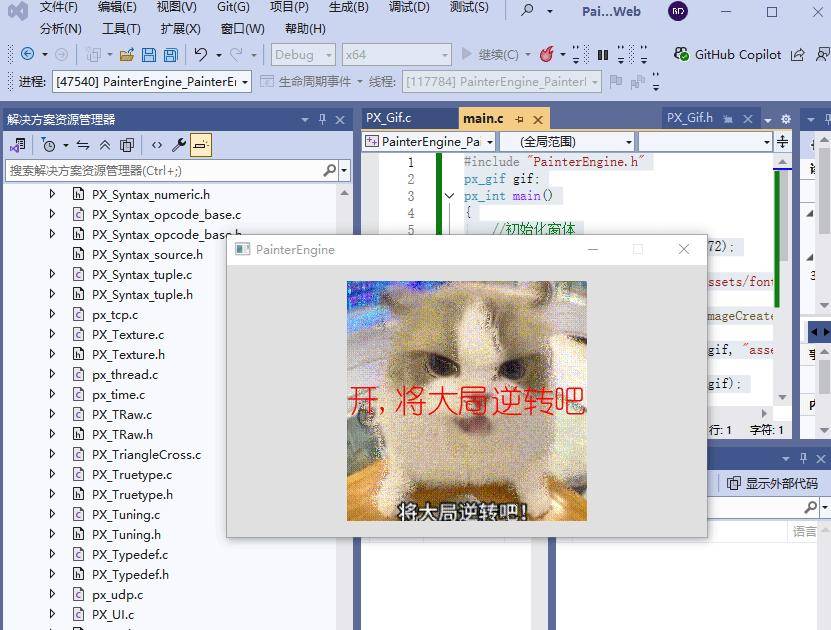Open the 窗口(W) menu
This screenshot has height=630, width=831.
click(243, 29)
